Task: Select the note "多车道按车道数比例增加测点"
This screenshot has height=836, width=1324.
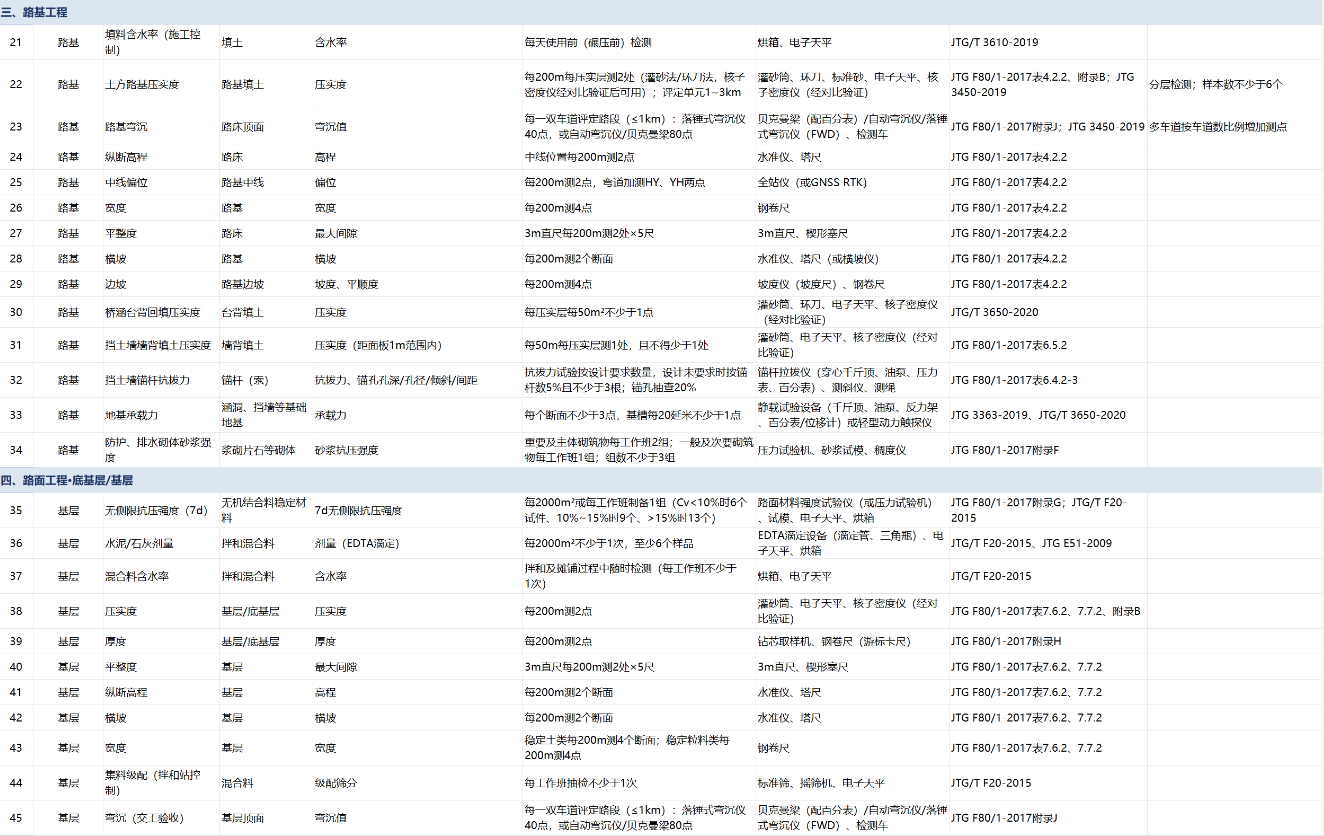Action: coord(1218,127)
